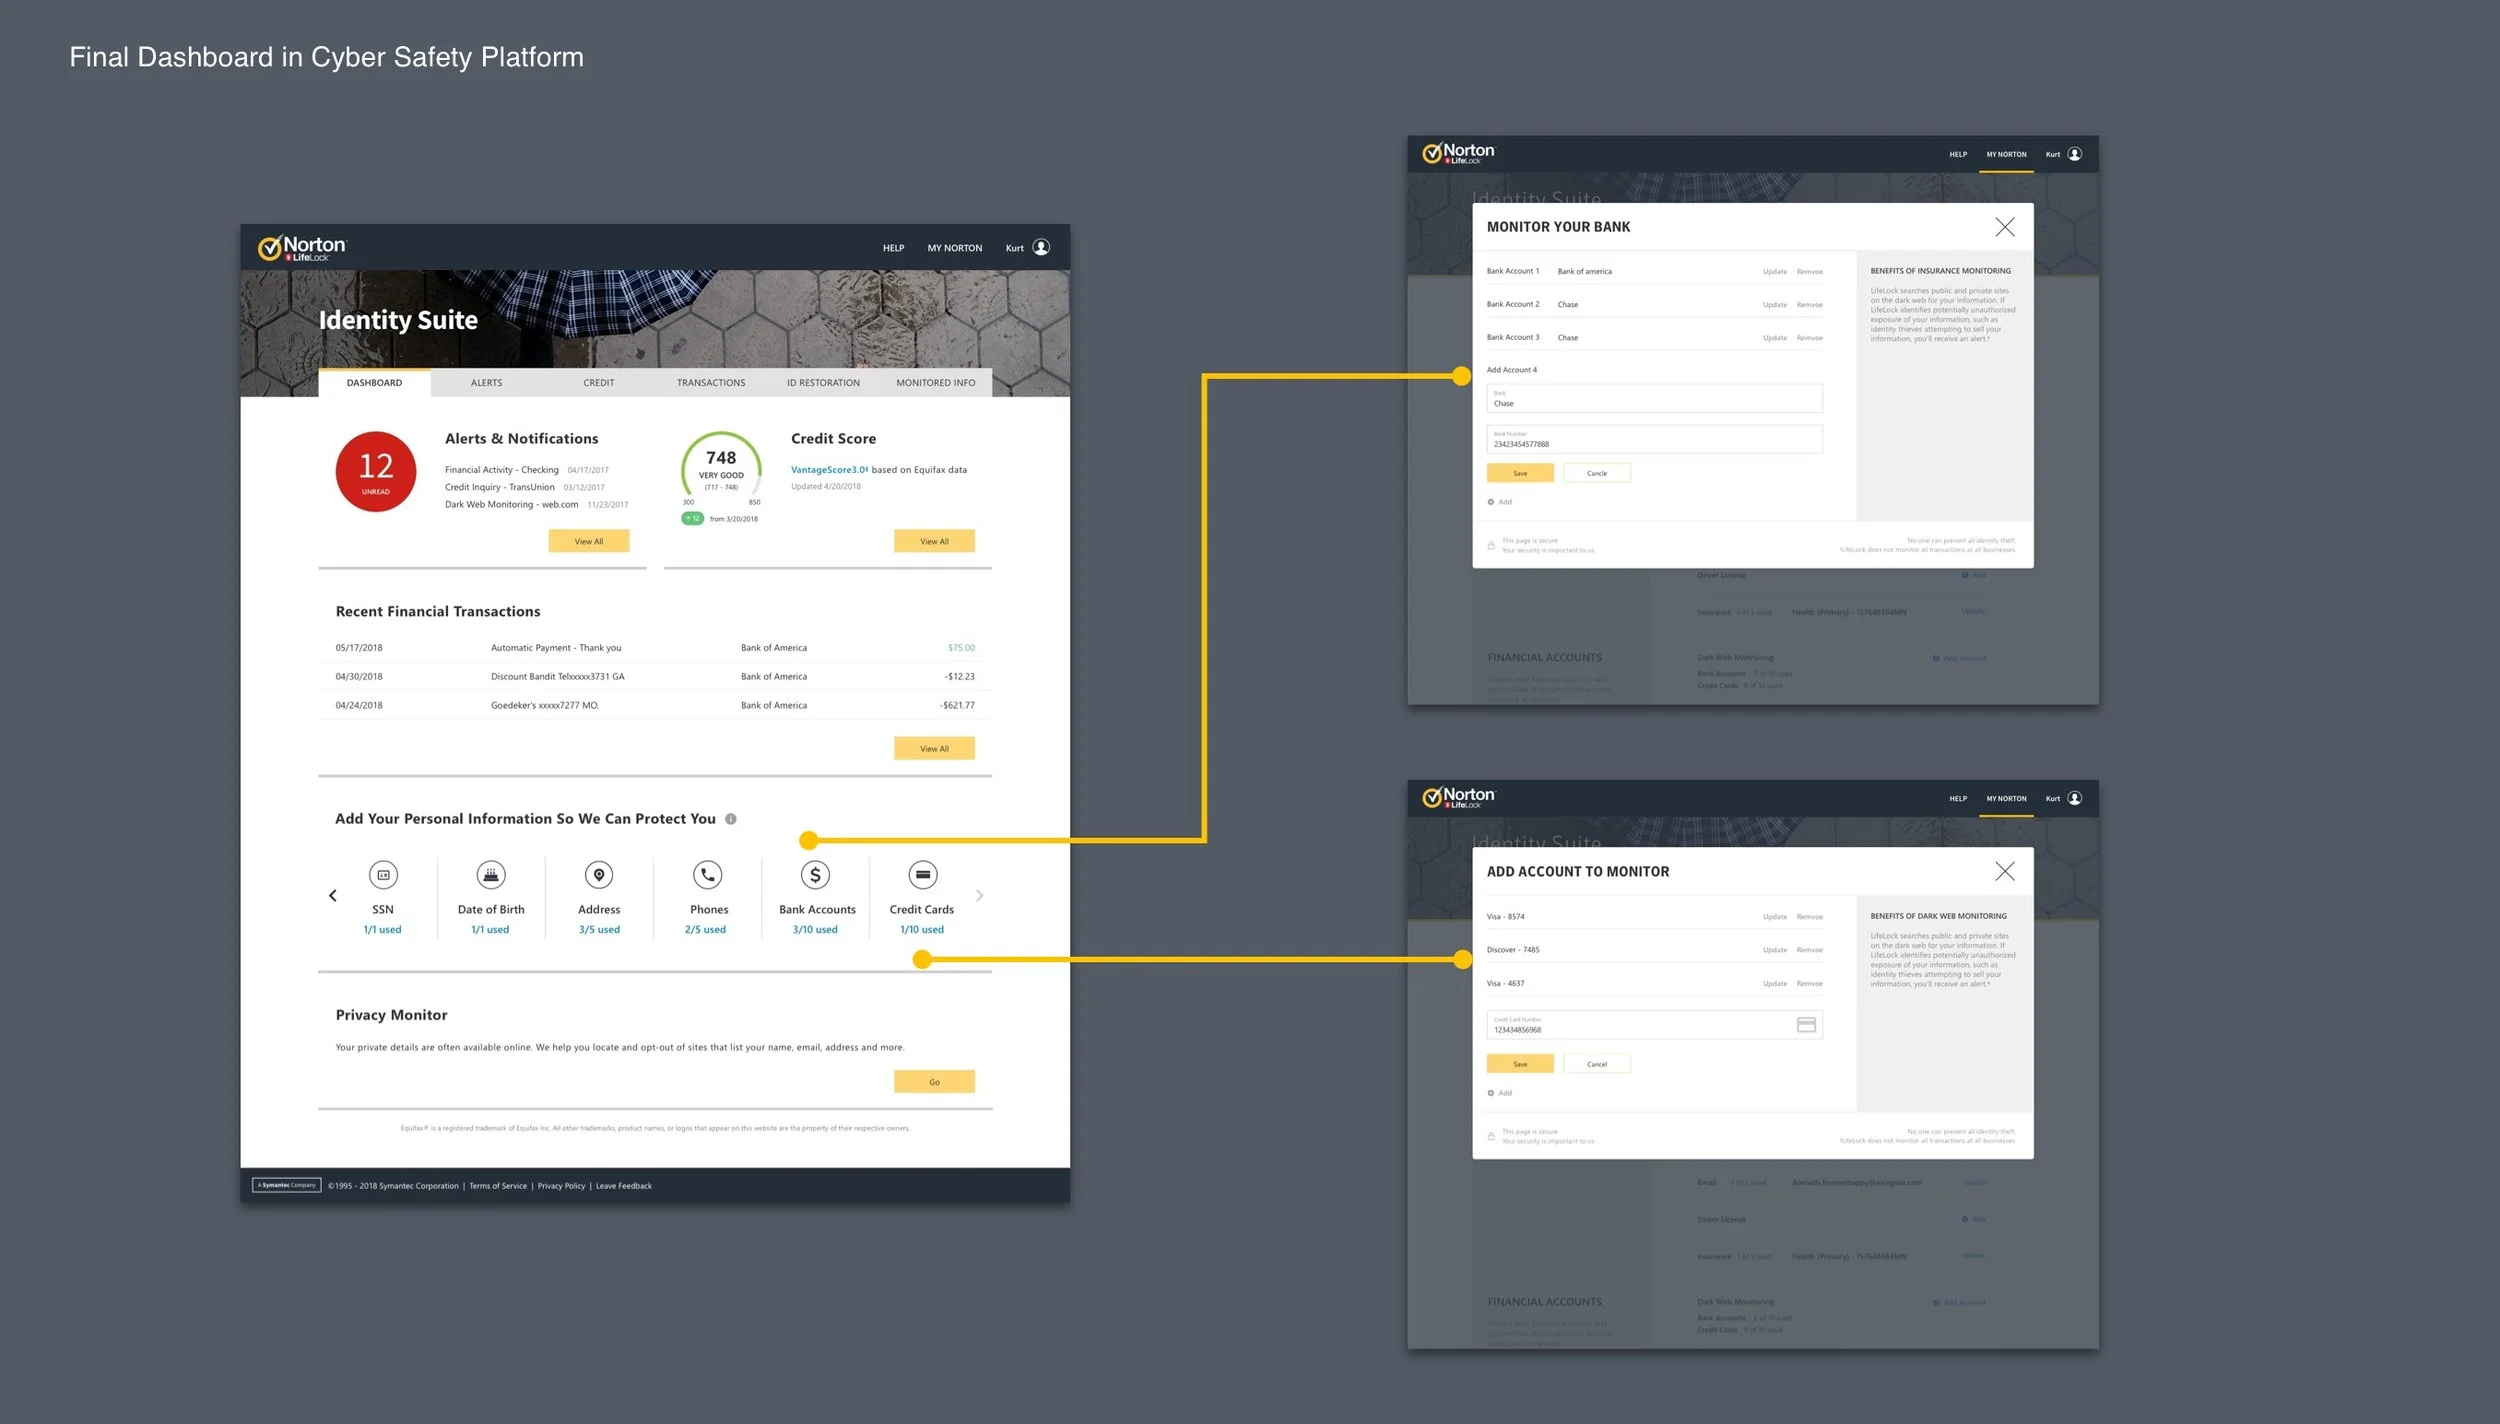Switch to the Credit tab
2500x1424 pixels.
599,383
